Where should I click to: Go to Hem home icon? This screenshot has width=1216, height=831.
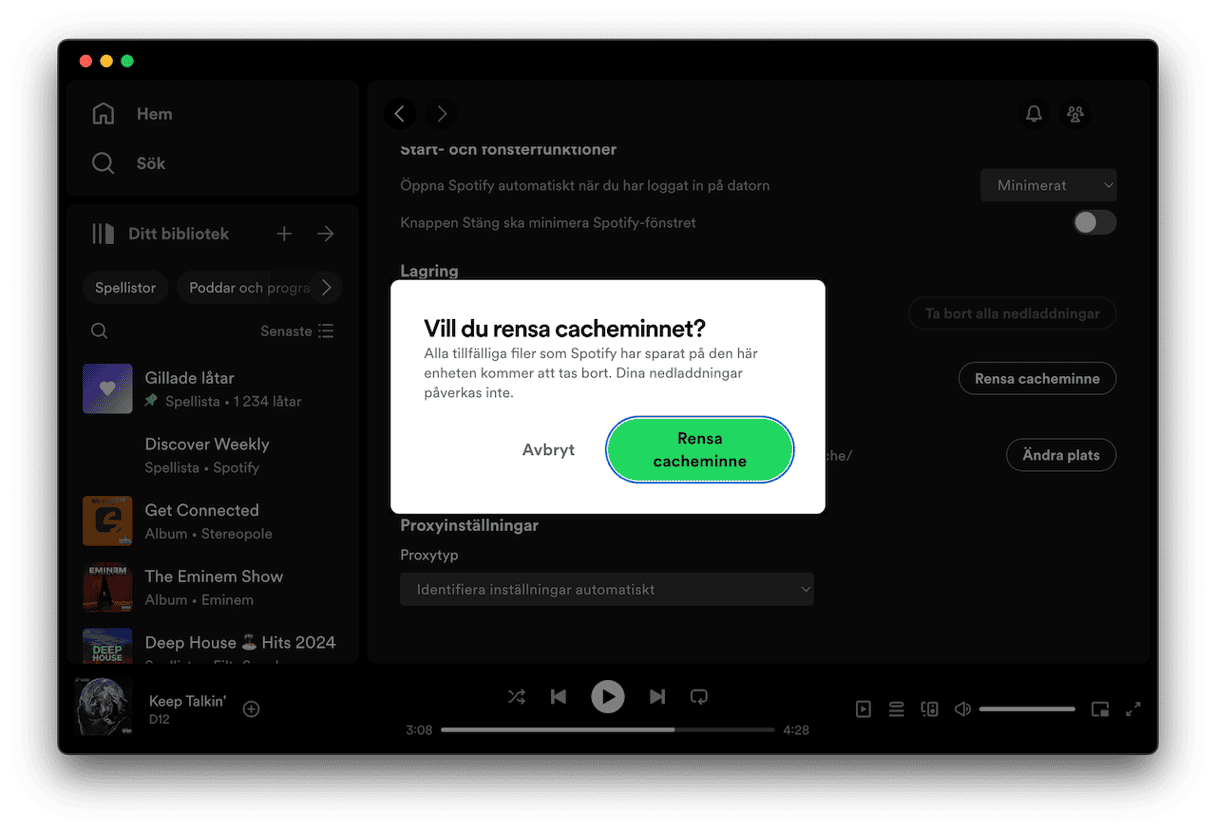pos(103,114)
